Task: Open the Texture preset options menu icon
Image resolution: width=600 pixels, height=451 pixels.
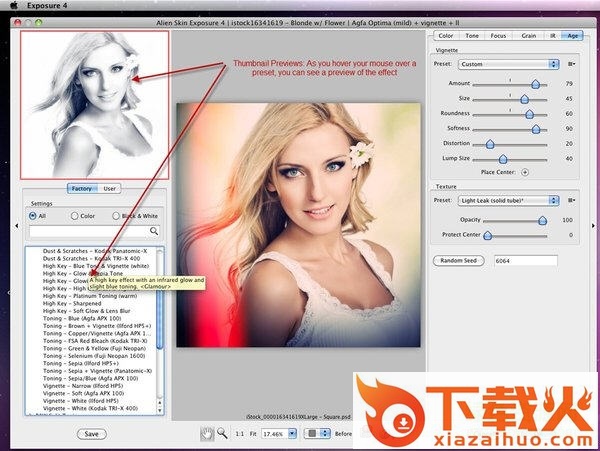Action: point(571,200)
